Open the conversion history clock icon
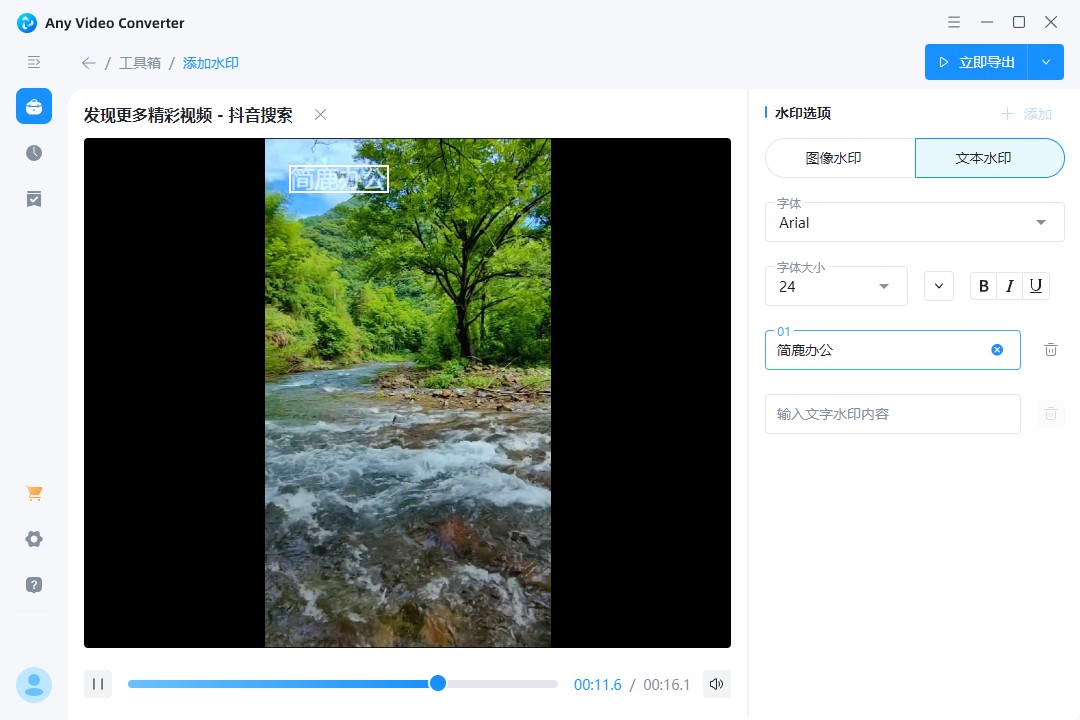 click(x=33, y=153)
